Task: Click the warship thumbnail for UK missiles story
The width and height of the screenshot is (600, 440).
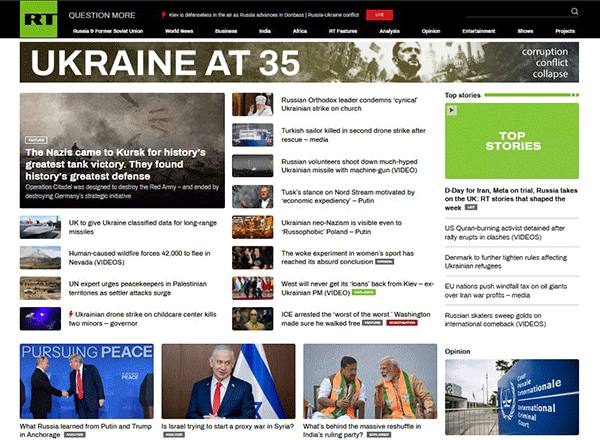Action: coord(40,227)
